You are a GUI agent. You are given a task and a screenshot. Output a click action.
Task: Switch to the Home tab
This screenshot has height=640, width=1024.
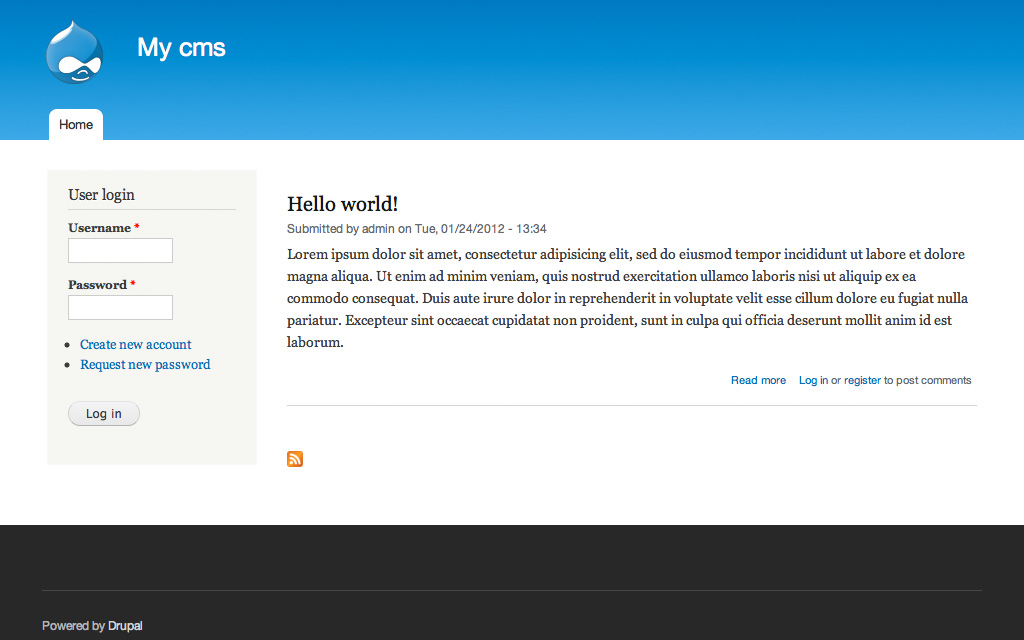pos(75,124)
